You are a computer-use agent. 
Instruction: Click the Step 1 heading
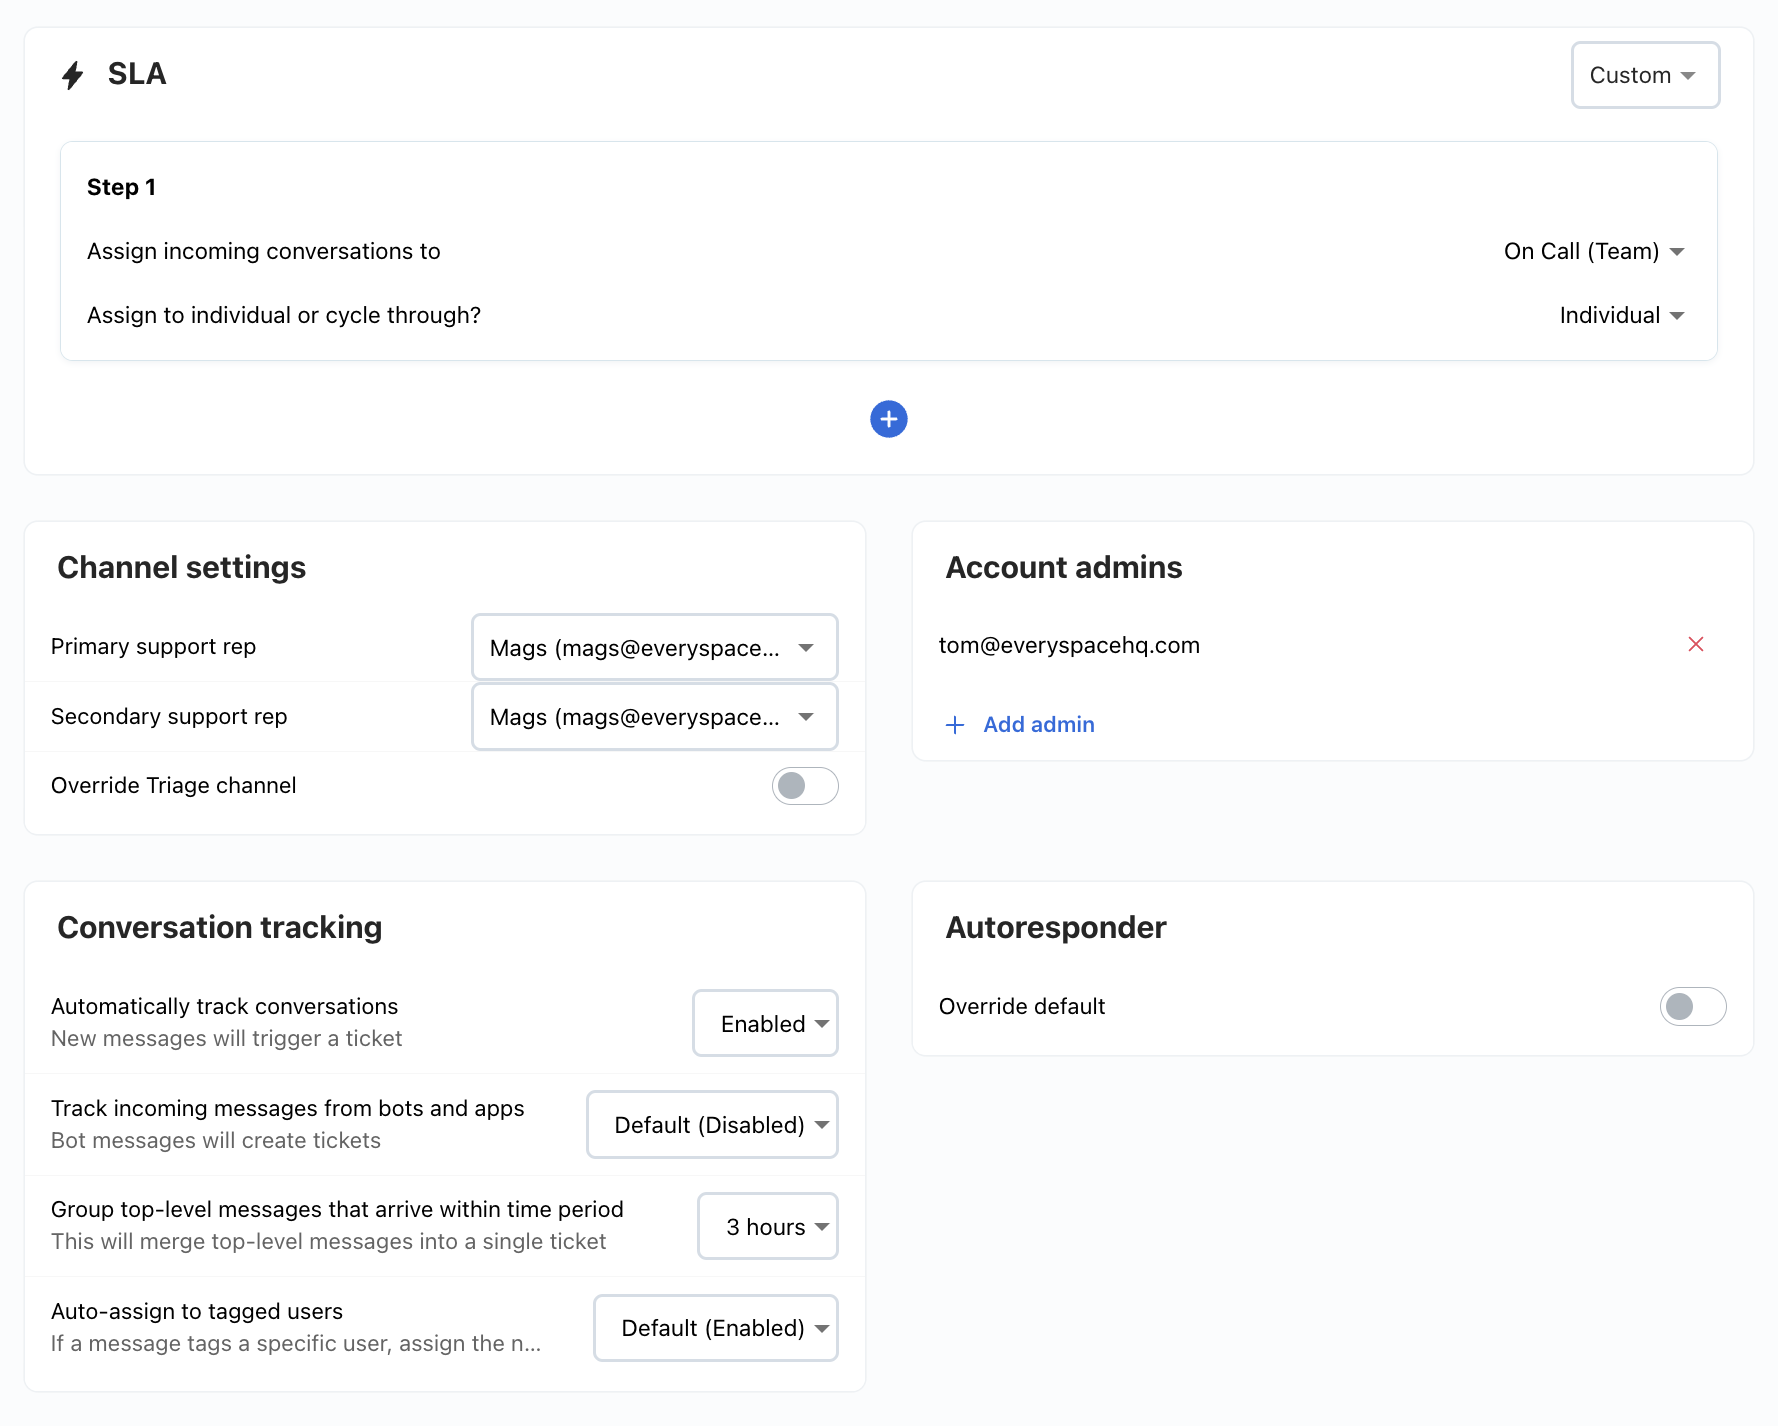tap(121, 187)
